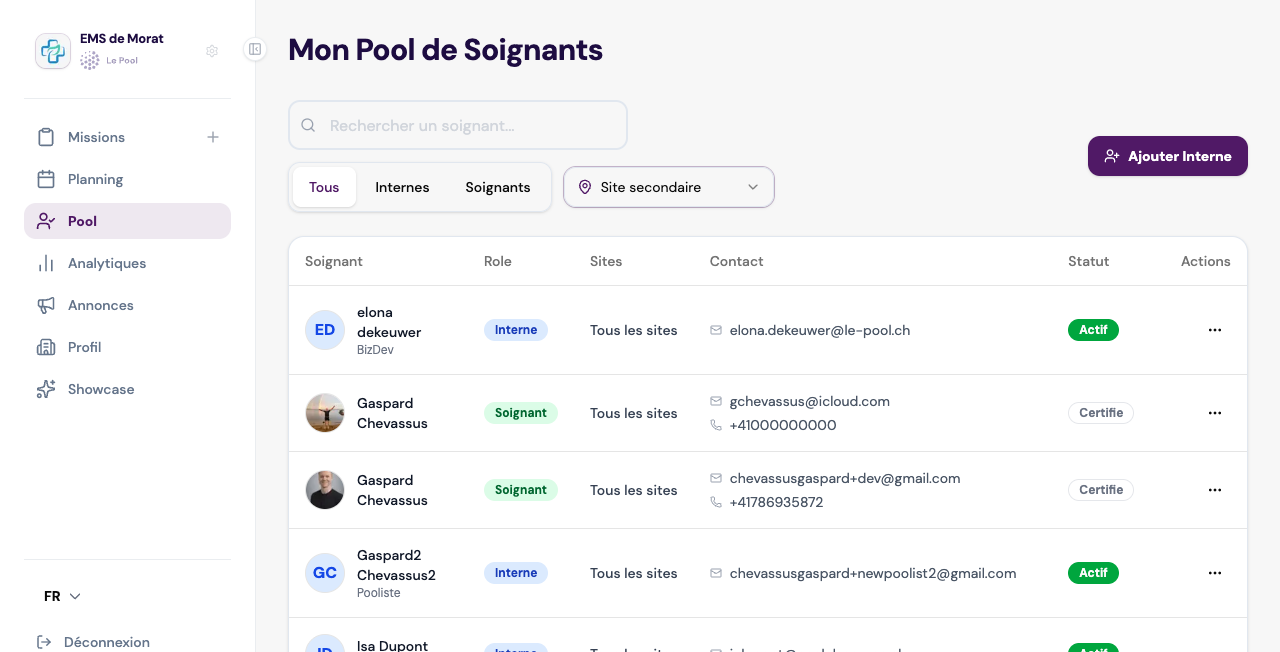This screenshot has width=1280, height=652.
Task: Open the Site secondaire dropdown
Action: tap(669, 187)
